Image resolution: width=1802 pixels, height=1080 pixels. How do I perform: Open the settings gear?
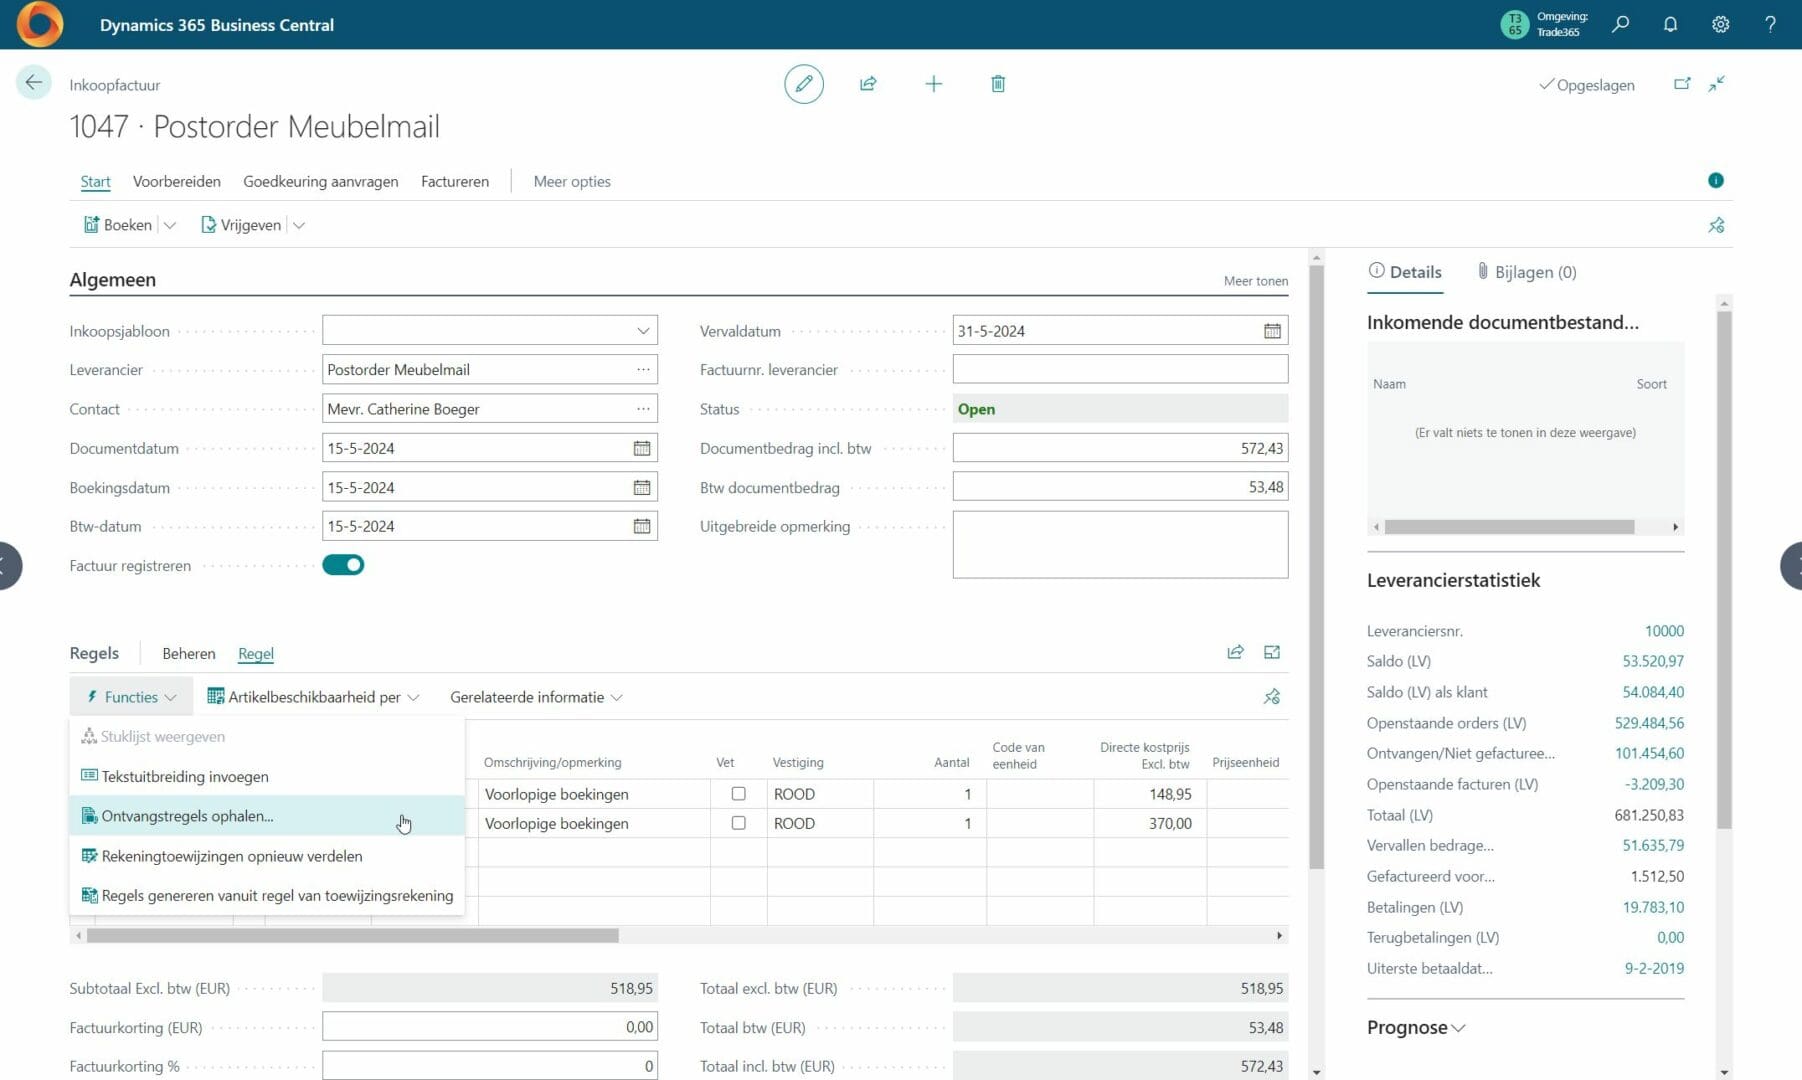click(1720, 24)
